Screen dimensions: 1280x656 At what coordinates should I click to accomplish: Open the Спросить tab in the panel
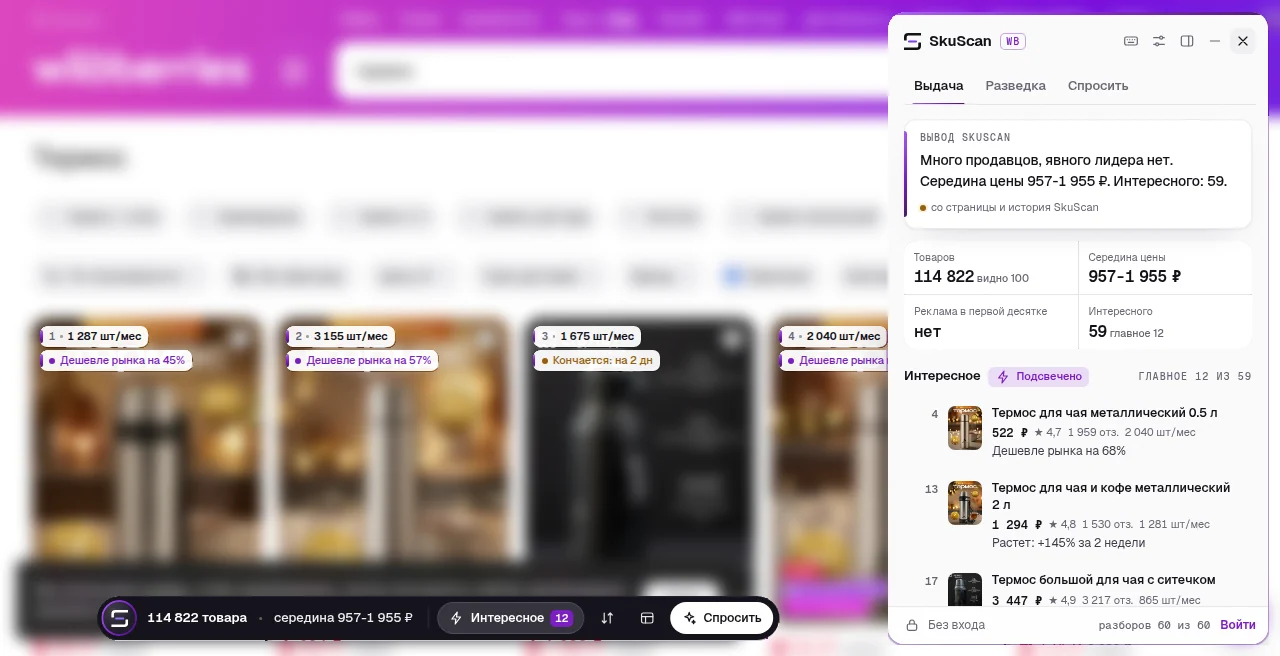click(x=1098, y=85)
